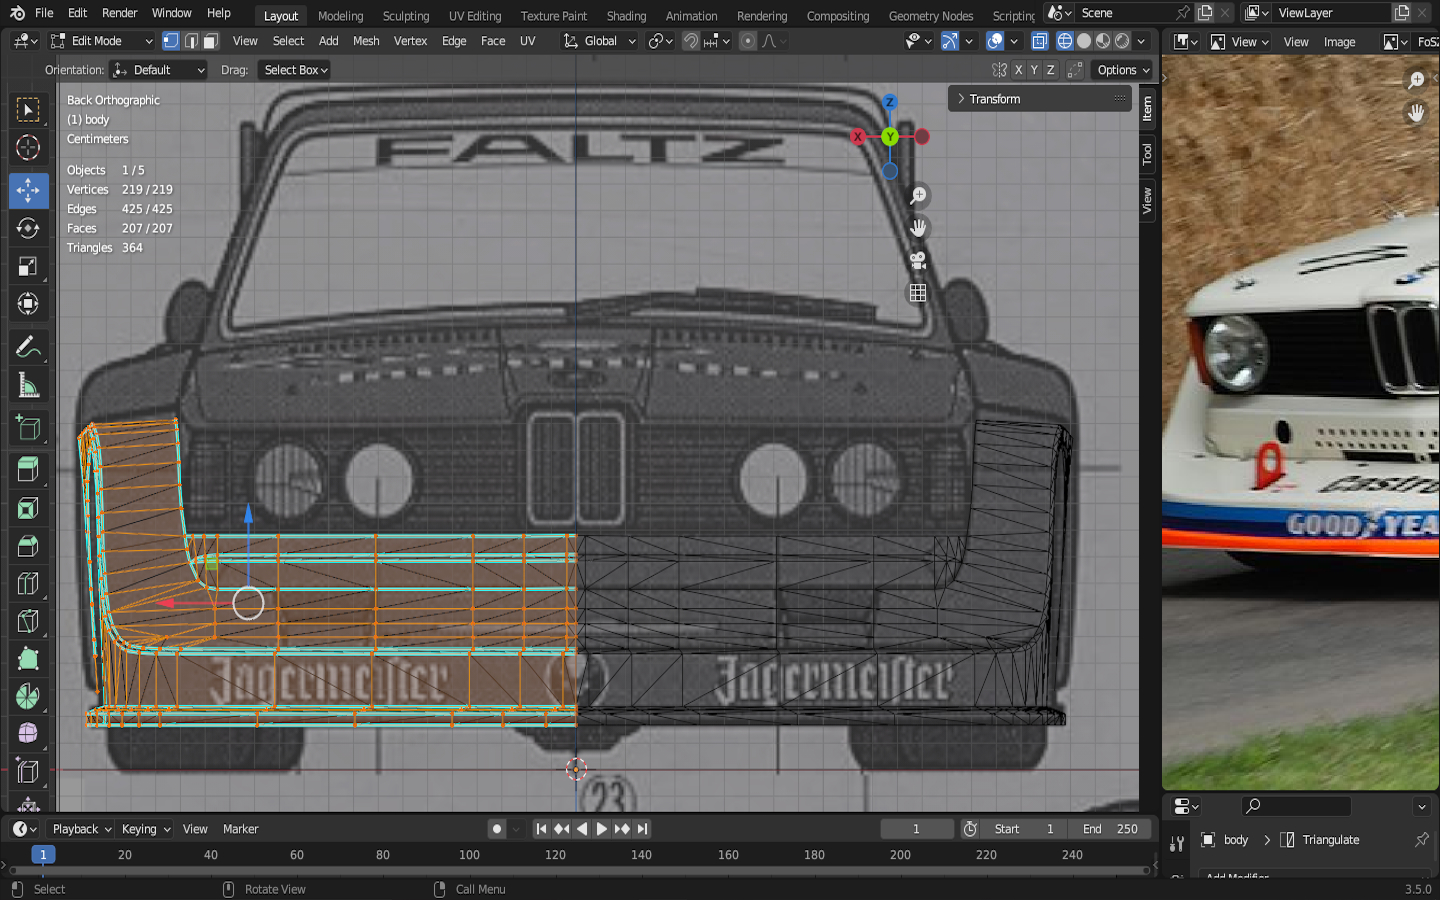Open the Global transform orientation dropdown

pos(599,41)
